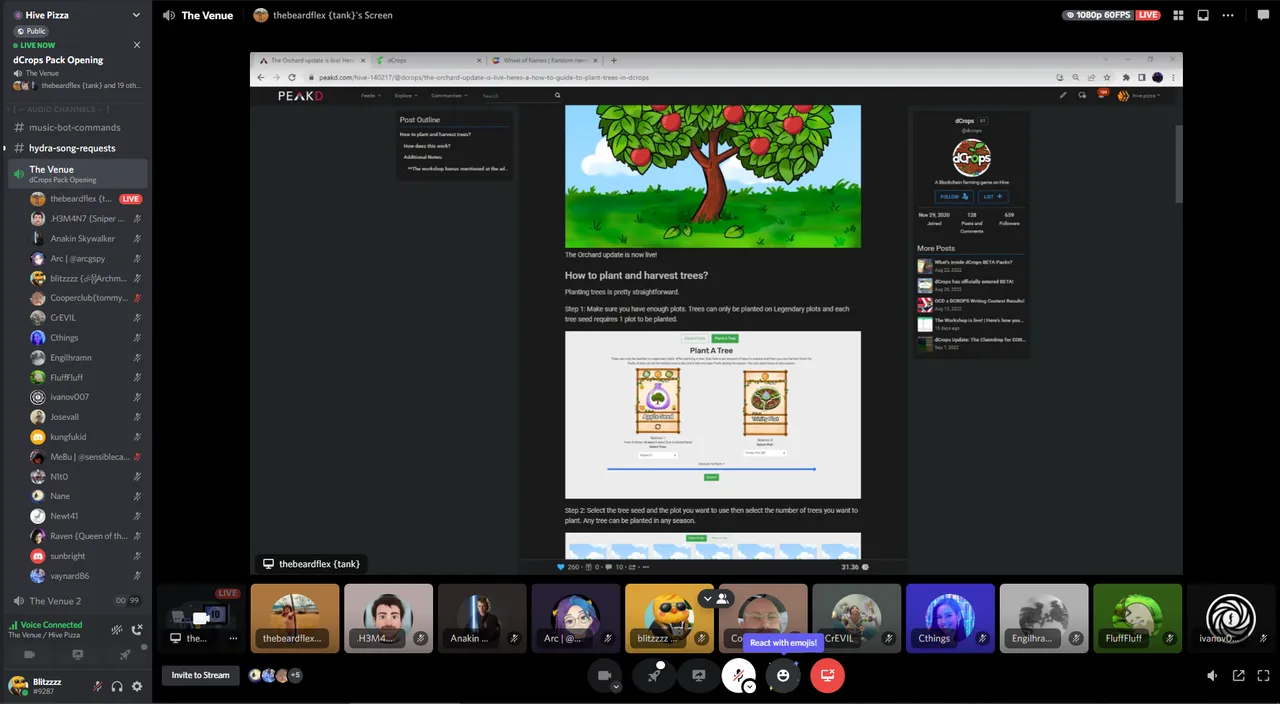This screenshot has width=1280, height=704.
Task: Select kungfukid in the voice user list
Action: pyautogui.click(x=85, y=437)
